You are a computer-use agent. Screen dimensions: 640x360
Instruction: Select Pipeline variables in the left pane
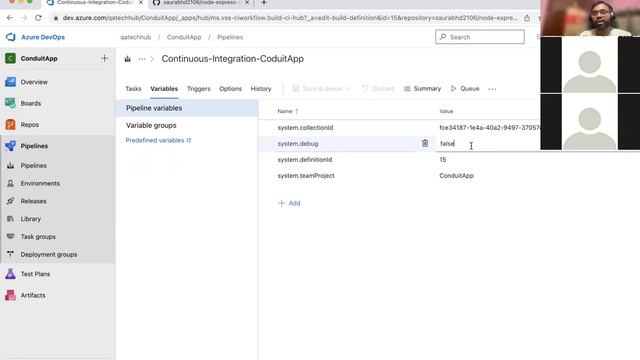click(x=187, y=108)
